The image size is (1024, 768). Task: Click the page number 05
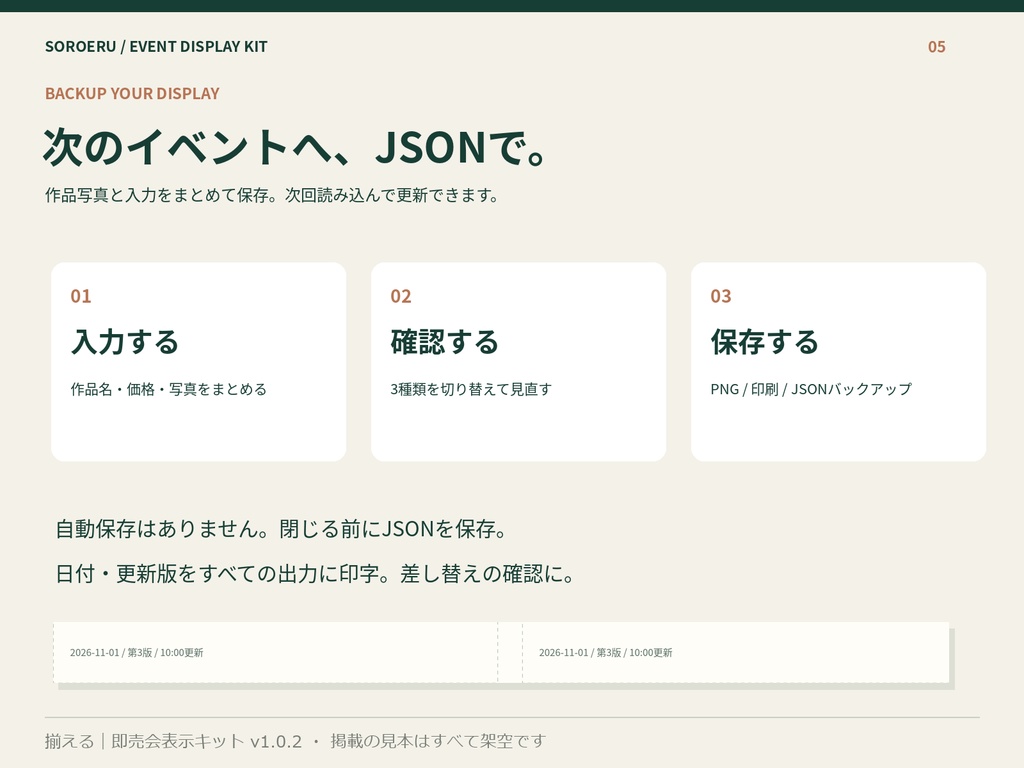[x=936, y=47]
